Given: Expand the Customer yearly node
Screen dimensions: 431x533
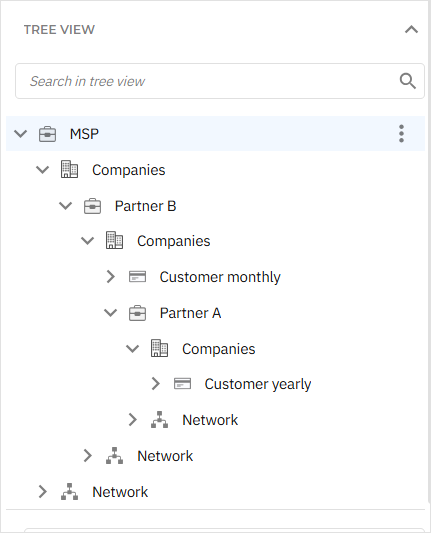Looking at the screenshot, I should click(155, 384).
